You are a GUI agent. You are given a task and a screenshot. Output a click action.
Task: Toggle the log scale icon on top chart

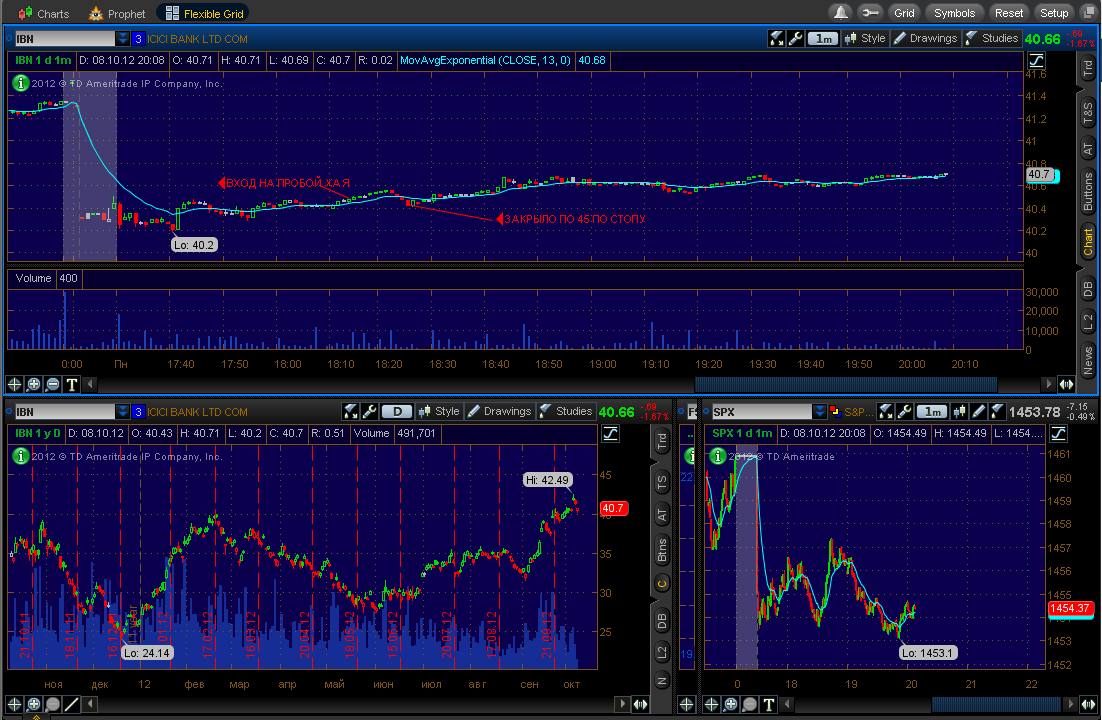coord(1037,60)
